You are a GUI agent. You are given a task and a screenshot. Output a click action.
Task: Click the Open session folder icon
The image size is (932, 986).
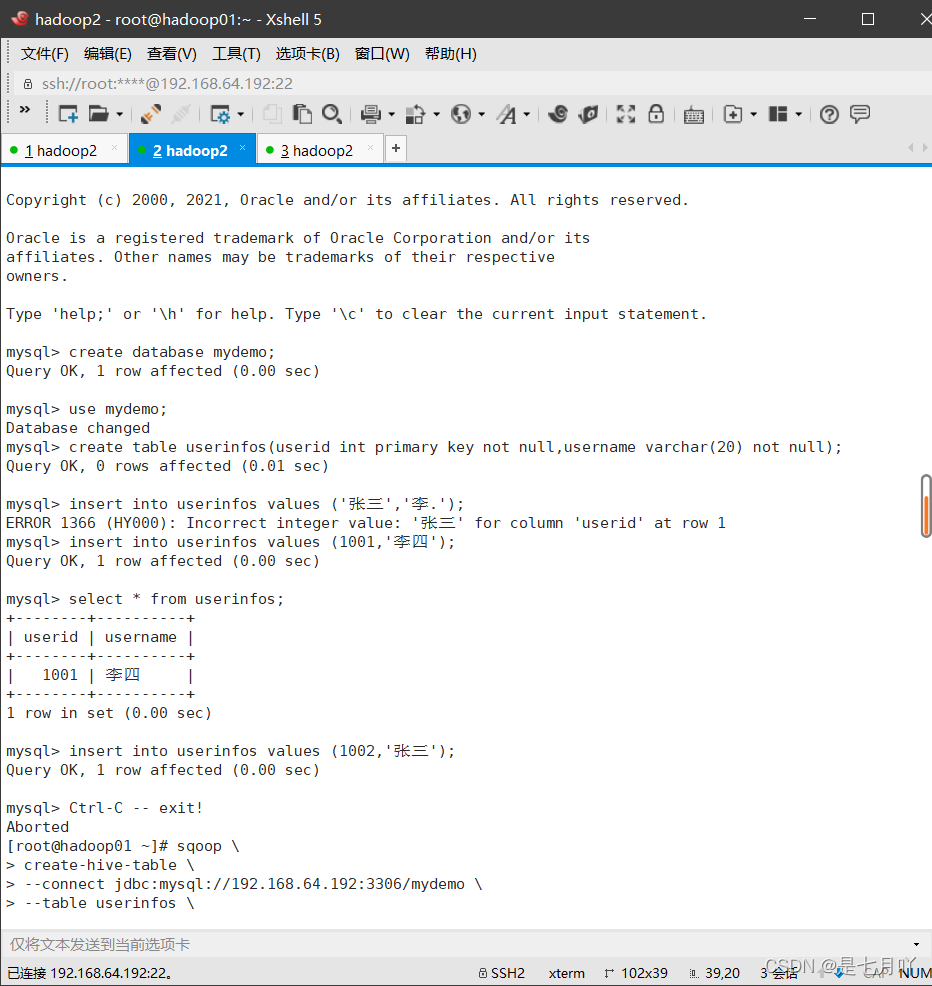(98, 114)
